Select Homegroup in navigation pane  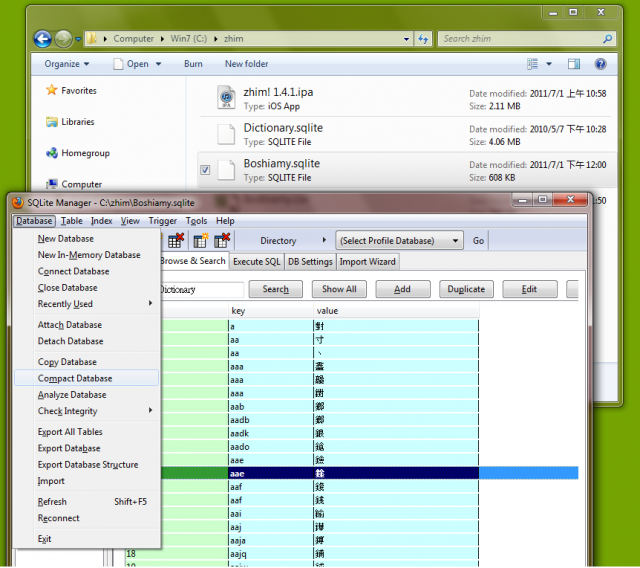[78, 153]
